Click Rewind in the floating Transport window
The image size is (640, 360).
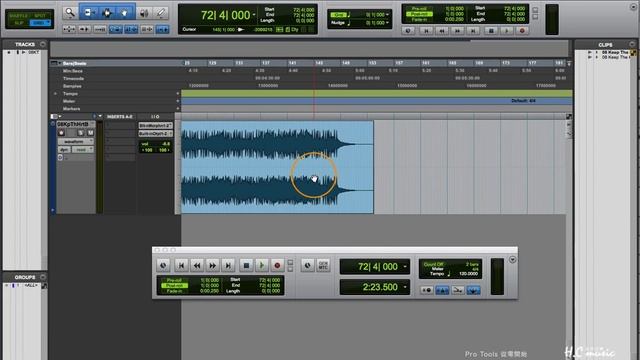click(197, 265)
